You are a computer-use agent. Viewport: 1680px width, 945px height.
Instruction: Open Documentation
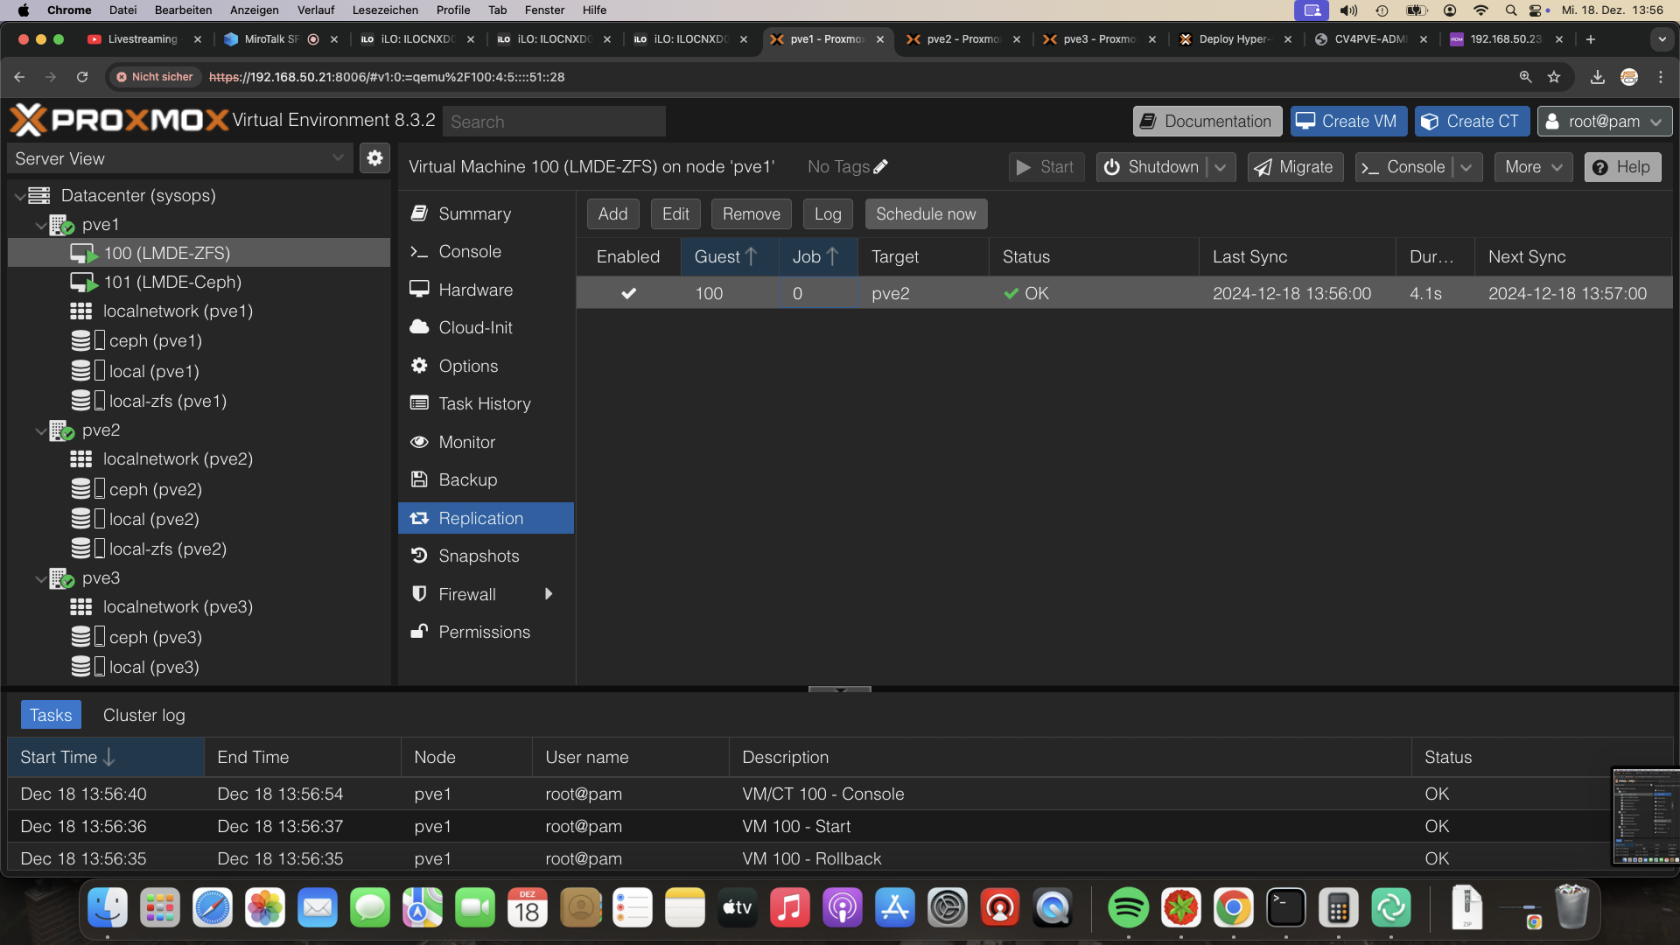pyautogui.click(x=1207, y=121)
